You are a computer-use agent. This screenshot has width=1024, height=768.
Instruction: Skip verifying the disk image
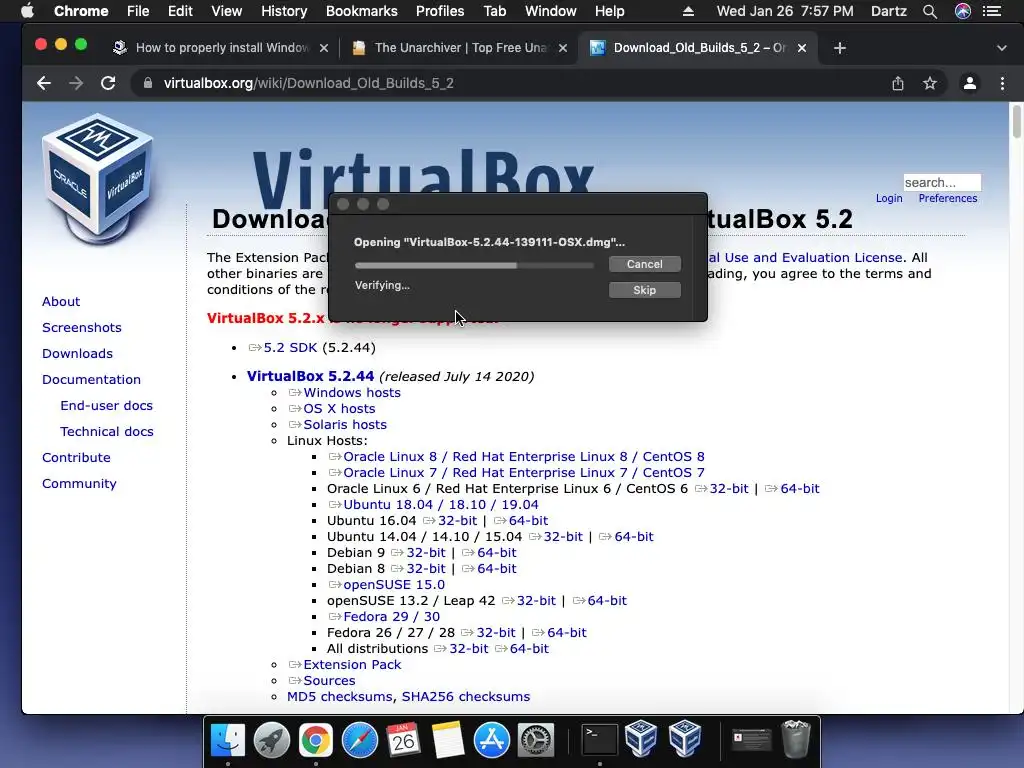645,290
